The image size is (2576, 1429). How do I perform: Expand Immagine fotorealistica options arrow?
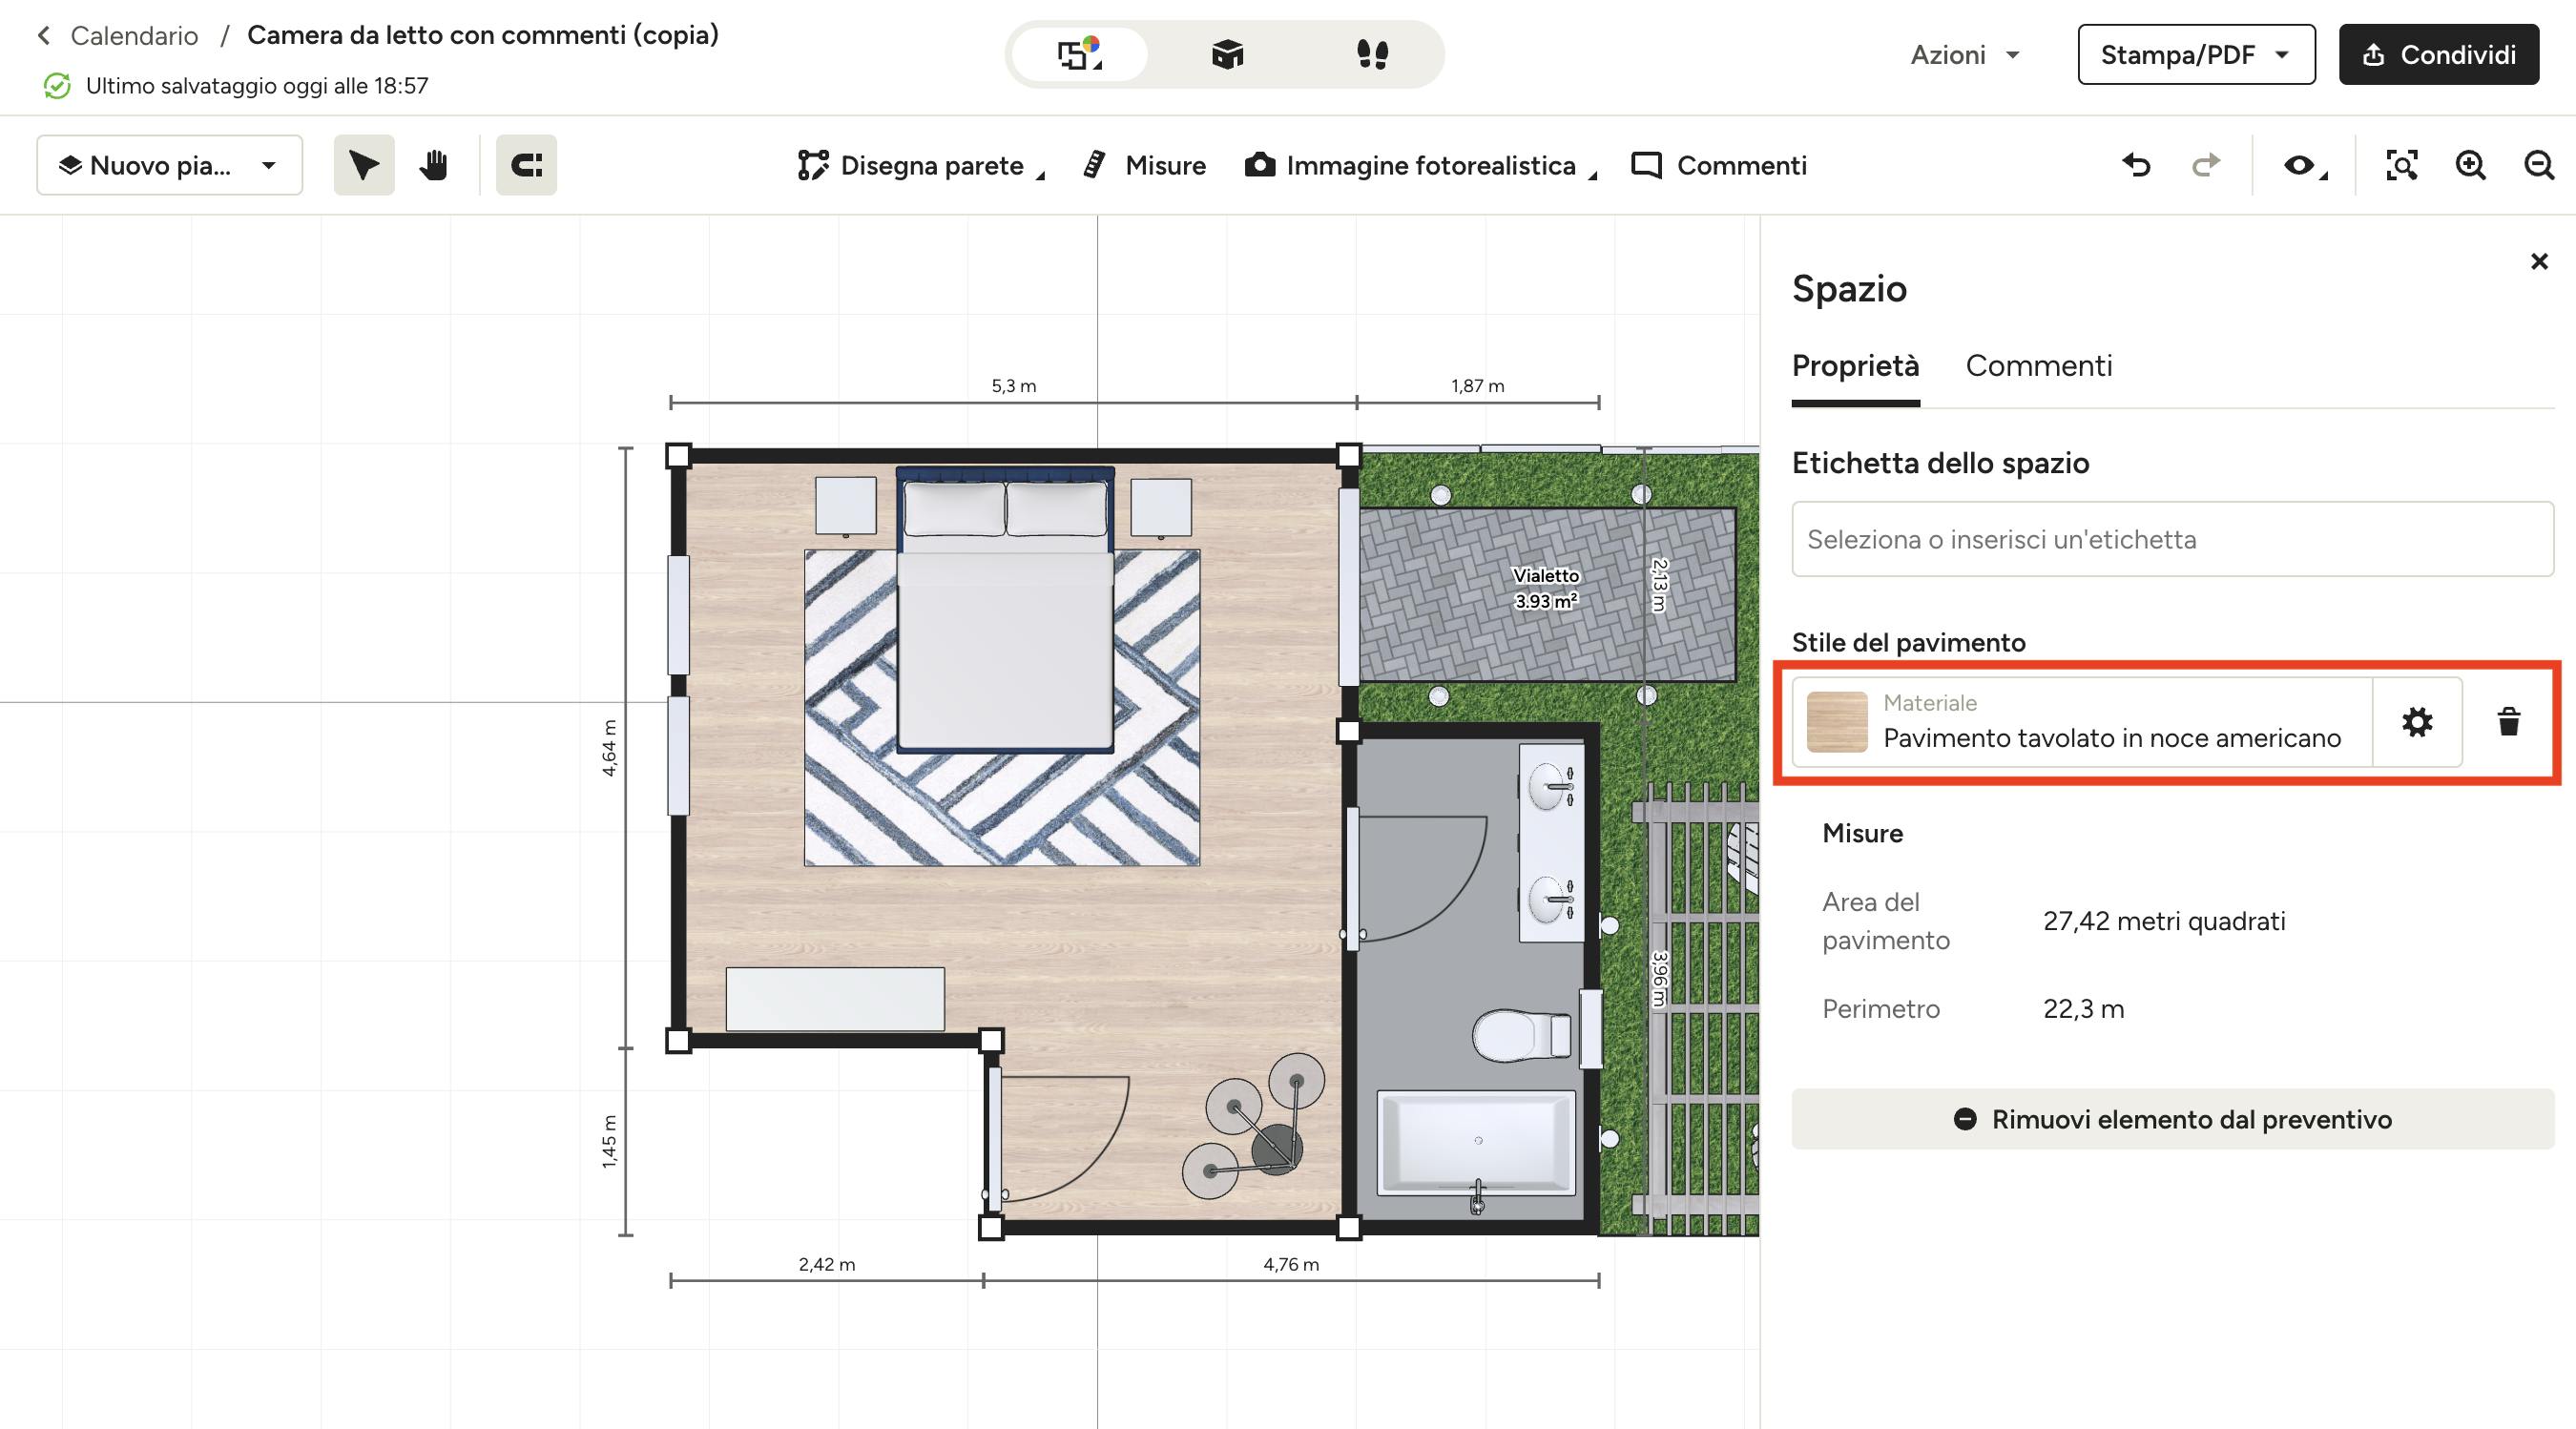tap(1593, 176)
